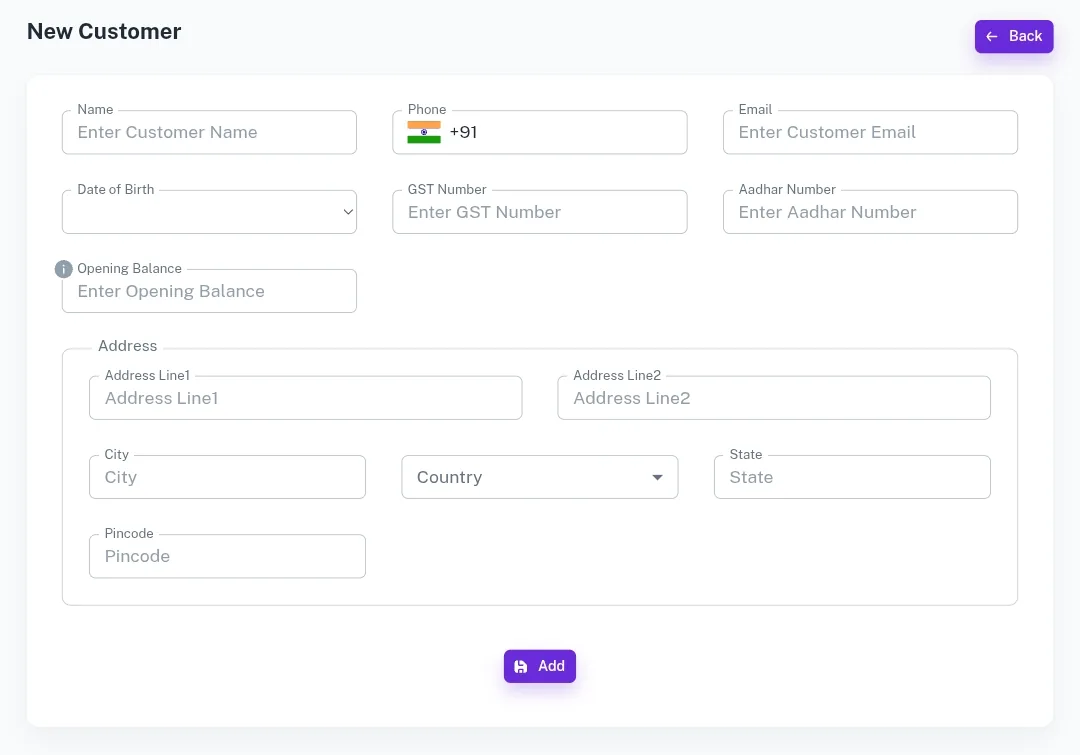Click the Address Line2 field

coord(774,398)
